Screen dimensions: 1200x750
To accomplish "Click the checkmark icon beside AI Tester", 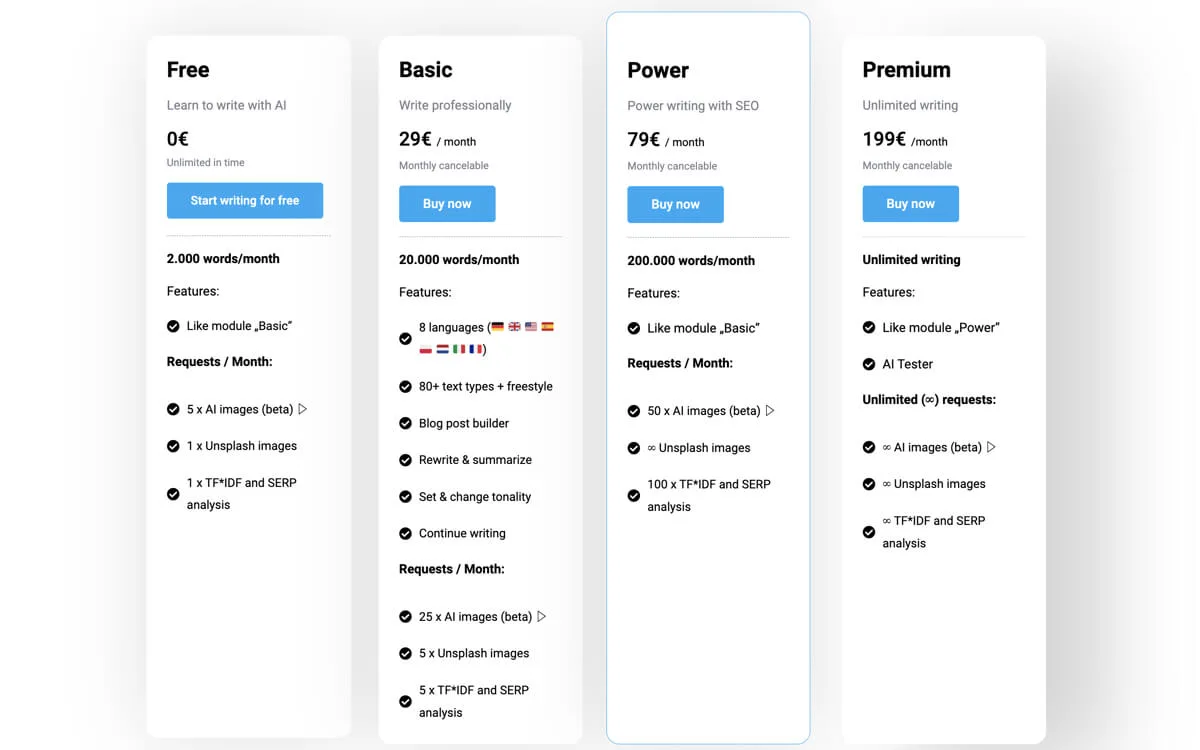I will 869,364.
